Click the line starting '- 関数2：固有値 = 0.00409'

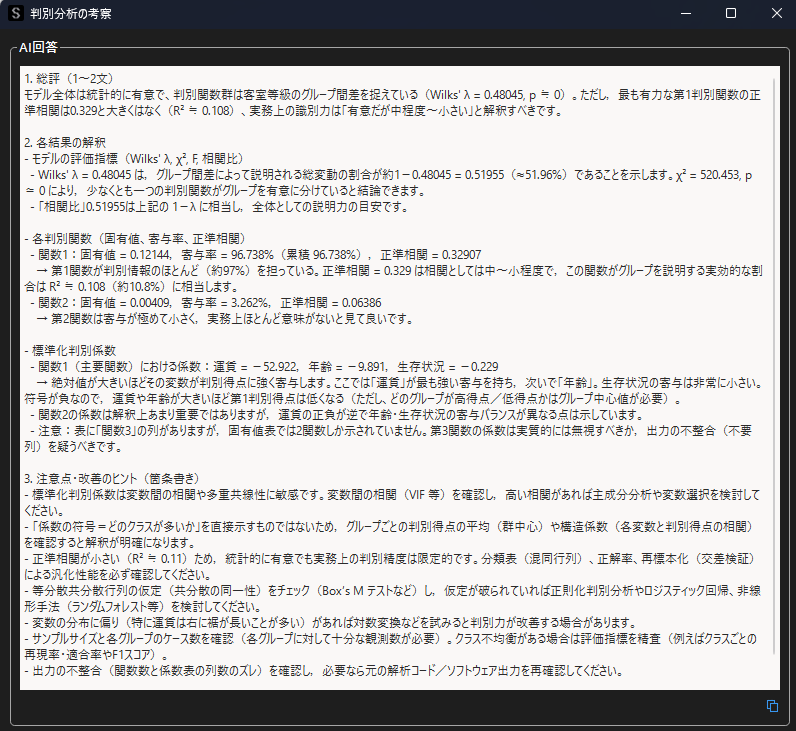(206, 303)
